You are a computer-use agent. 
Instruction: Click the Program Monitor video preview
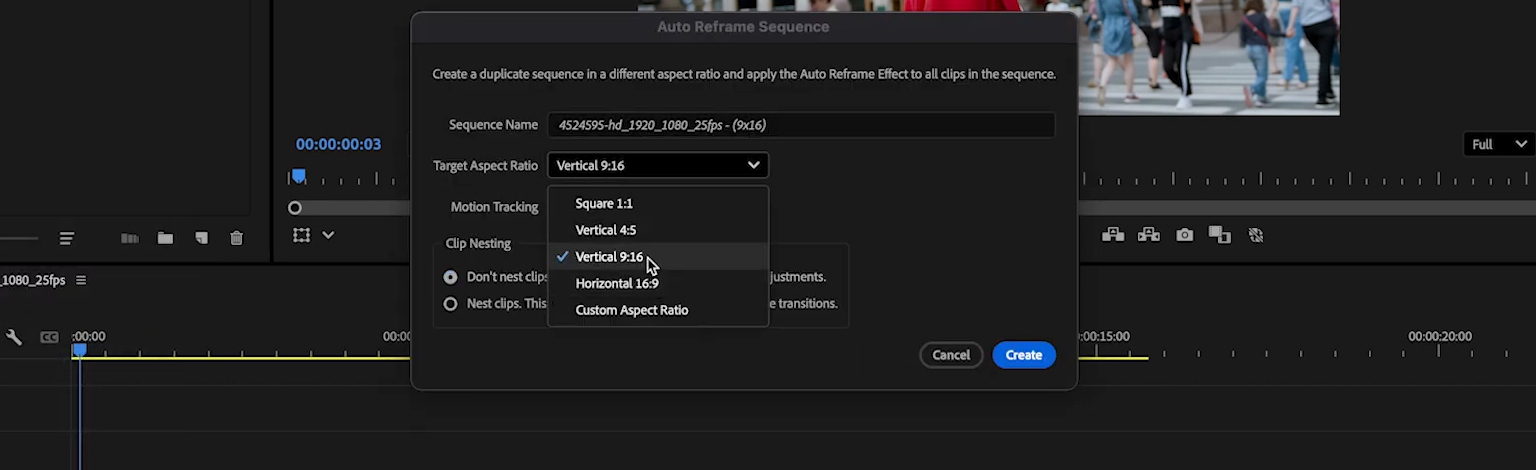pos(1208,57)
